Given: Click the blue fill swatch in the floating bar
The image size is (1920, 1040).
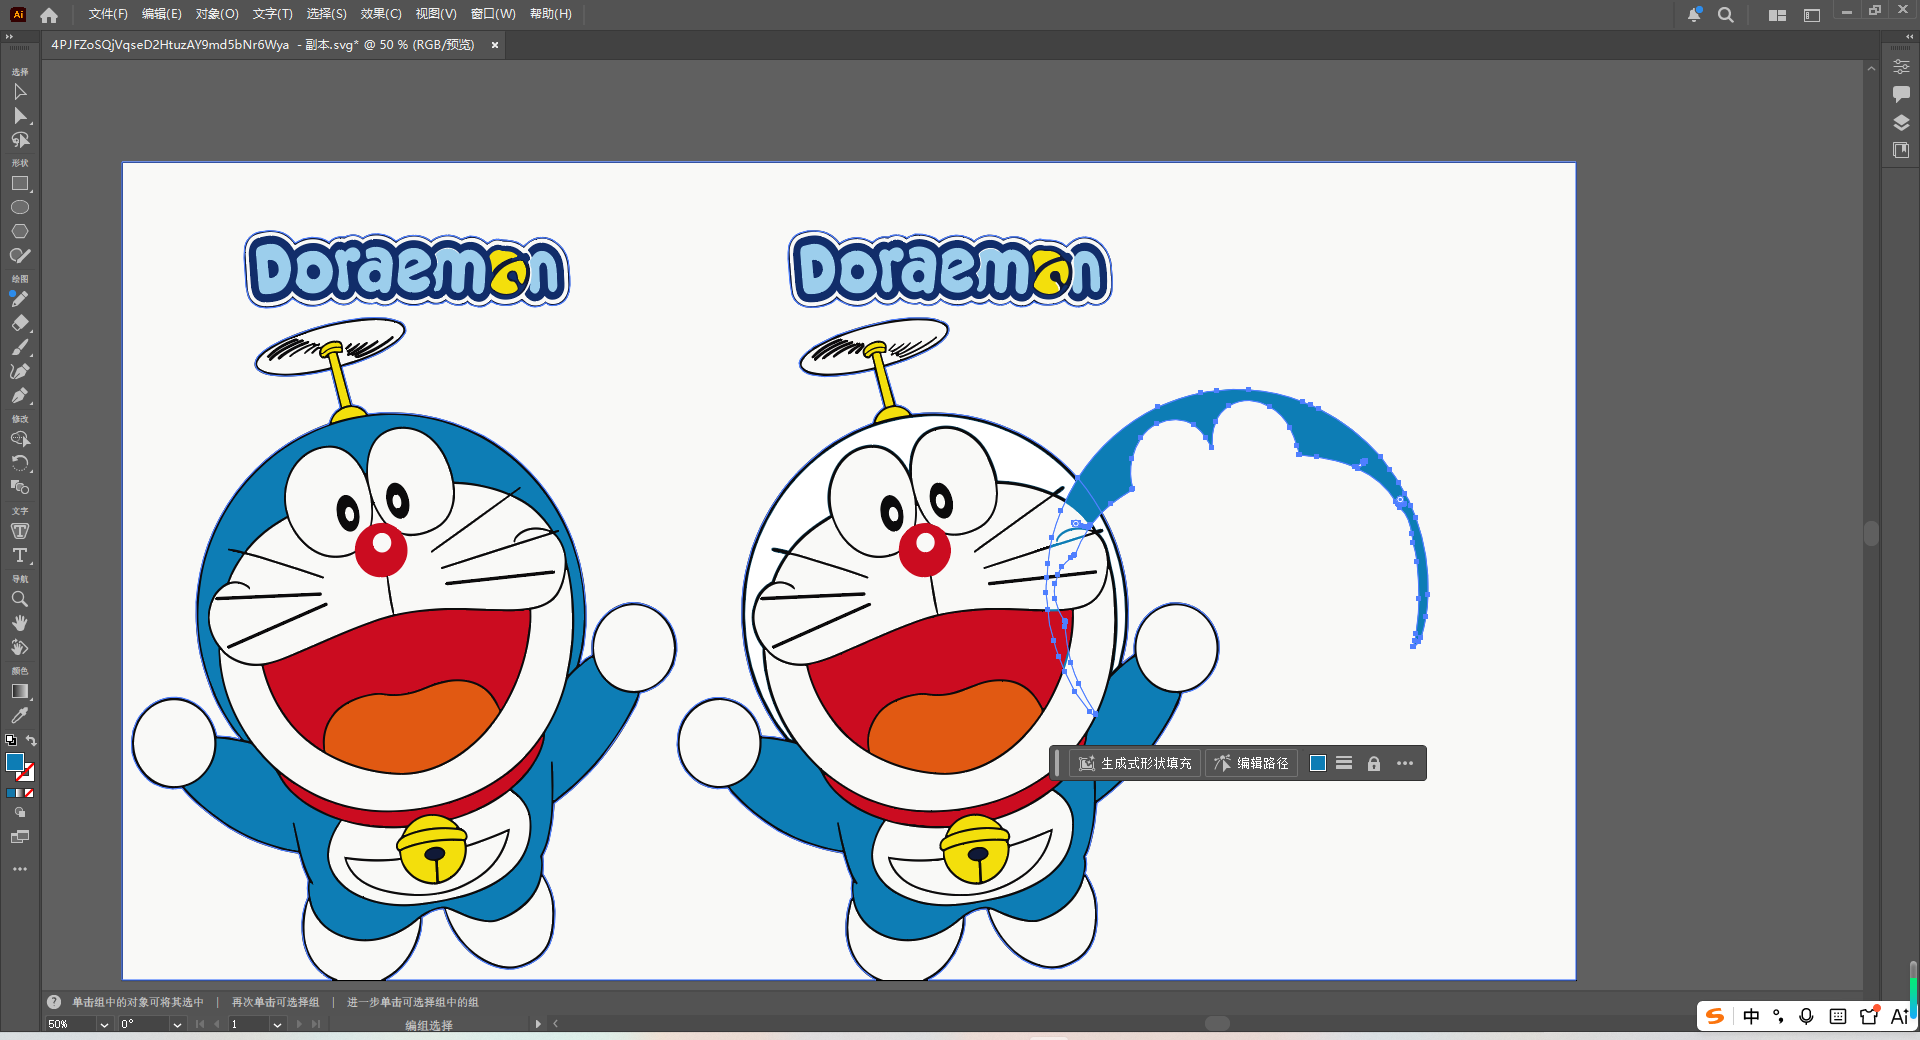Looking at the screenshot, I should [1318, 764].
